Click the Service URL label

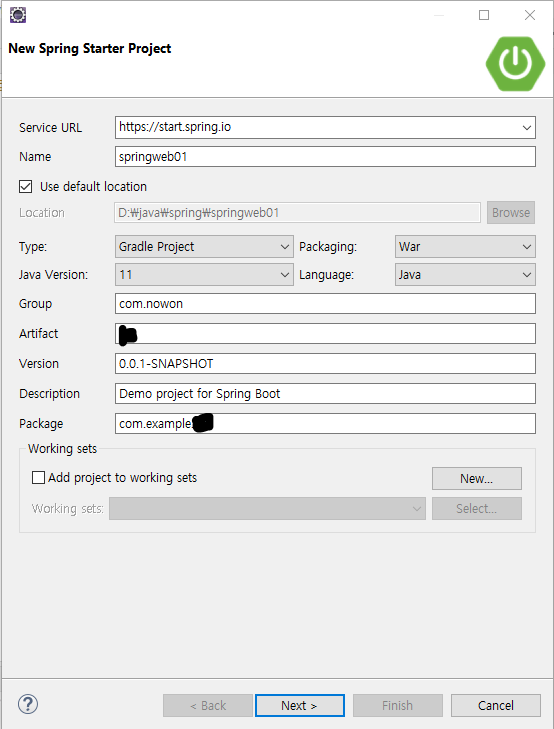50,128
